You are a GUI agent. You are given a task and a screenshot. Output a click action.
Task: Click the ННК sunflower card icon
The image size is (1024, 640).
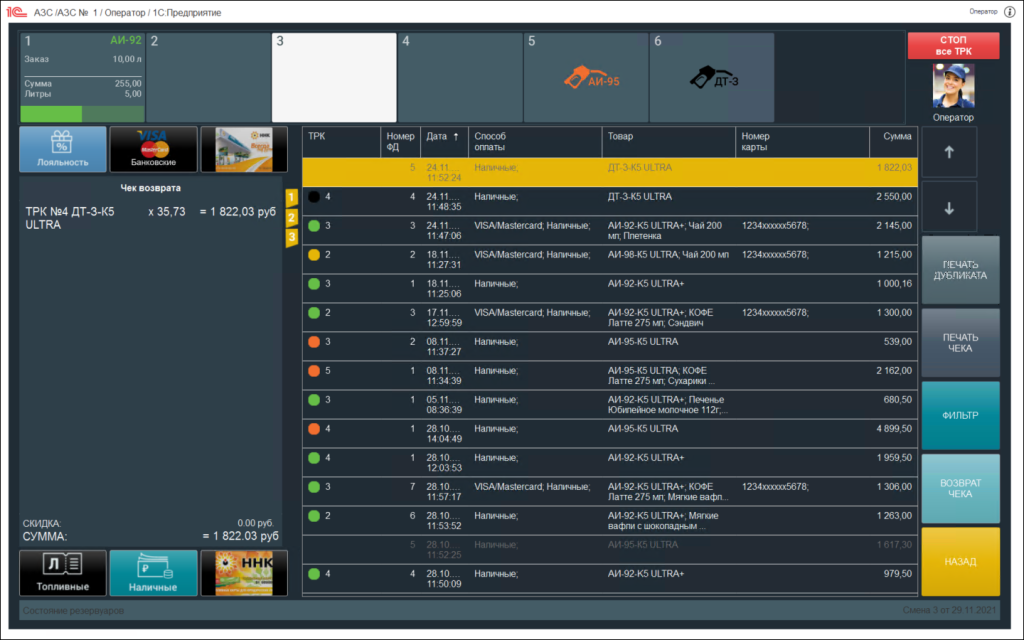click(x=244, y=573)
